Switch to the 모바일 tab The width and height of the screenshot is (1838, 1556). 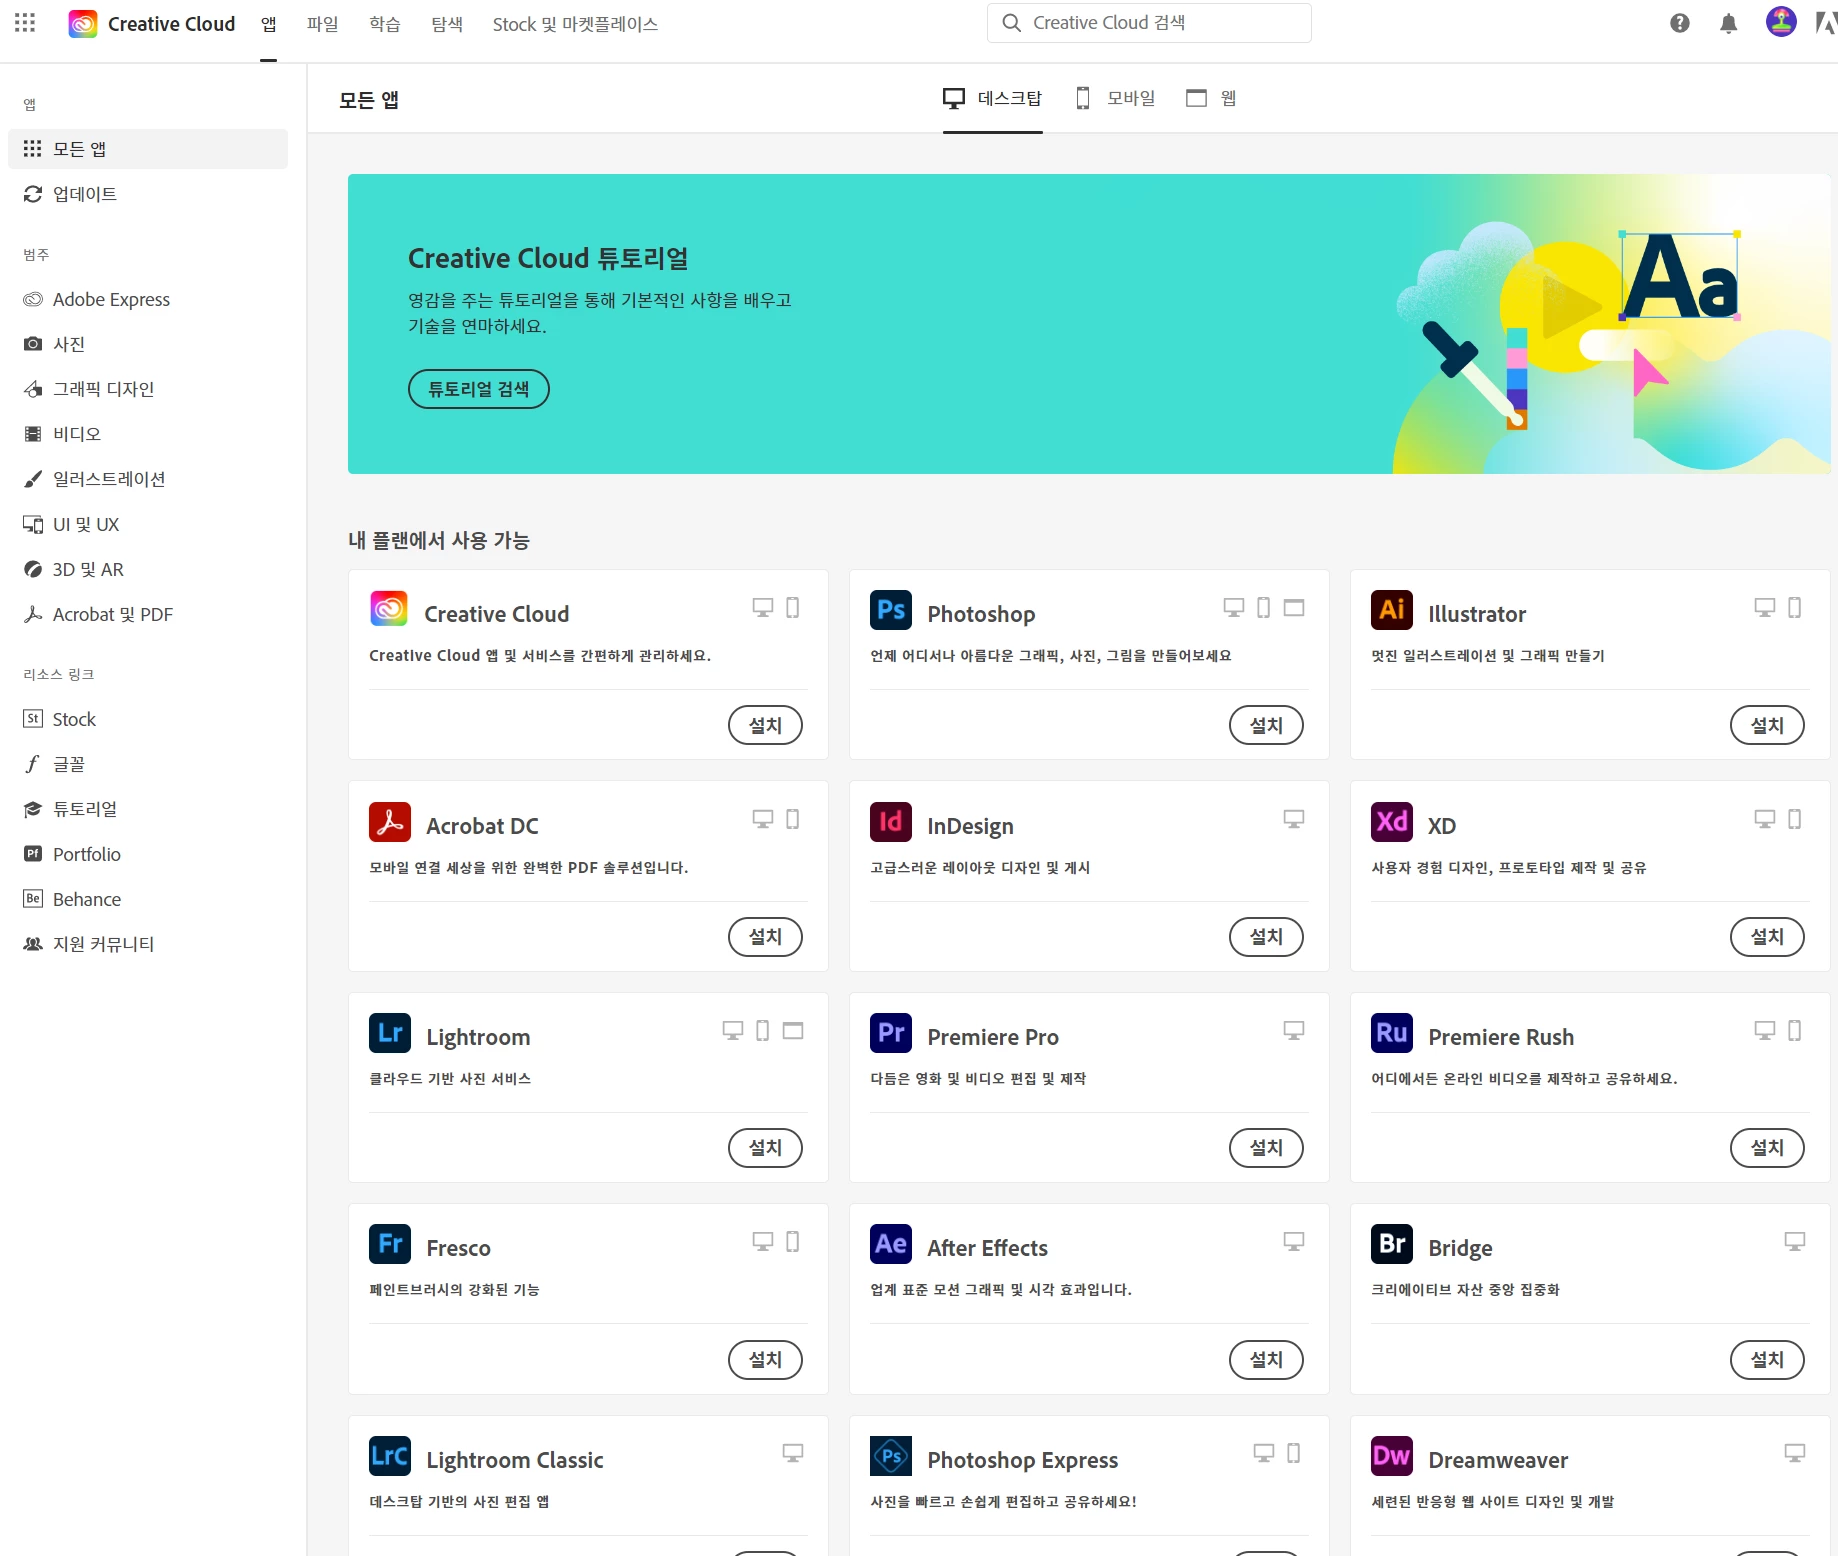[x=1115, y=98]
